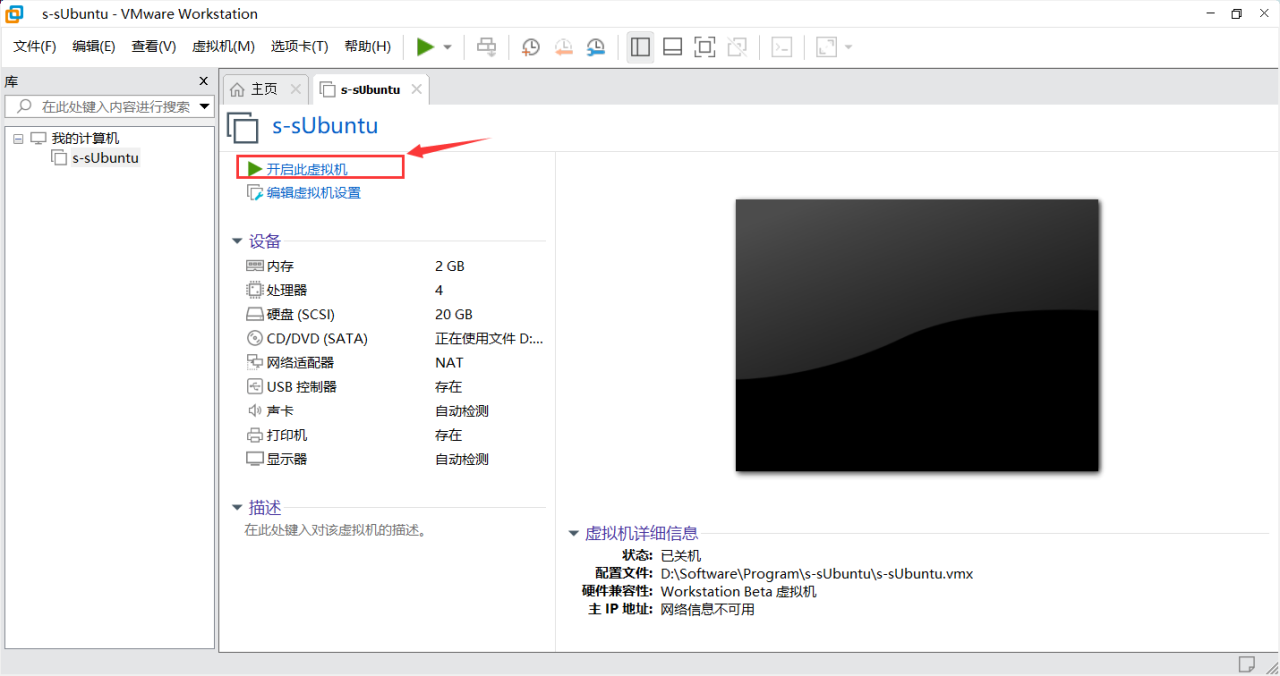Collapse the 虚拟机详细信息 details section
This screenshot has height=676, width=1280.
coord(573,533)
